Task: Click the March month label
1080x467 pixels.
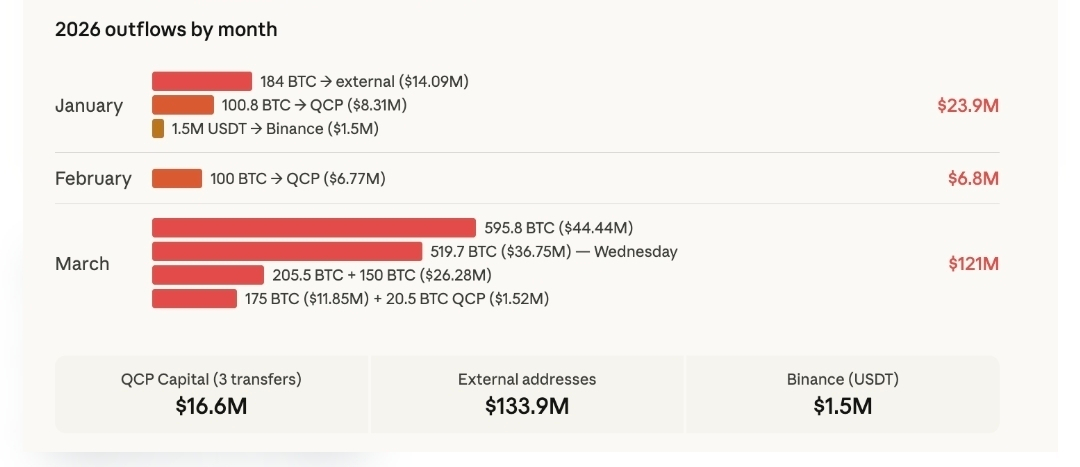Action: tap(82, 264)
